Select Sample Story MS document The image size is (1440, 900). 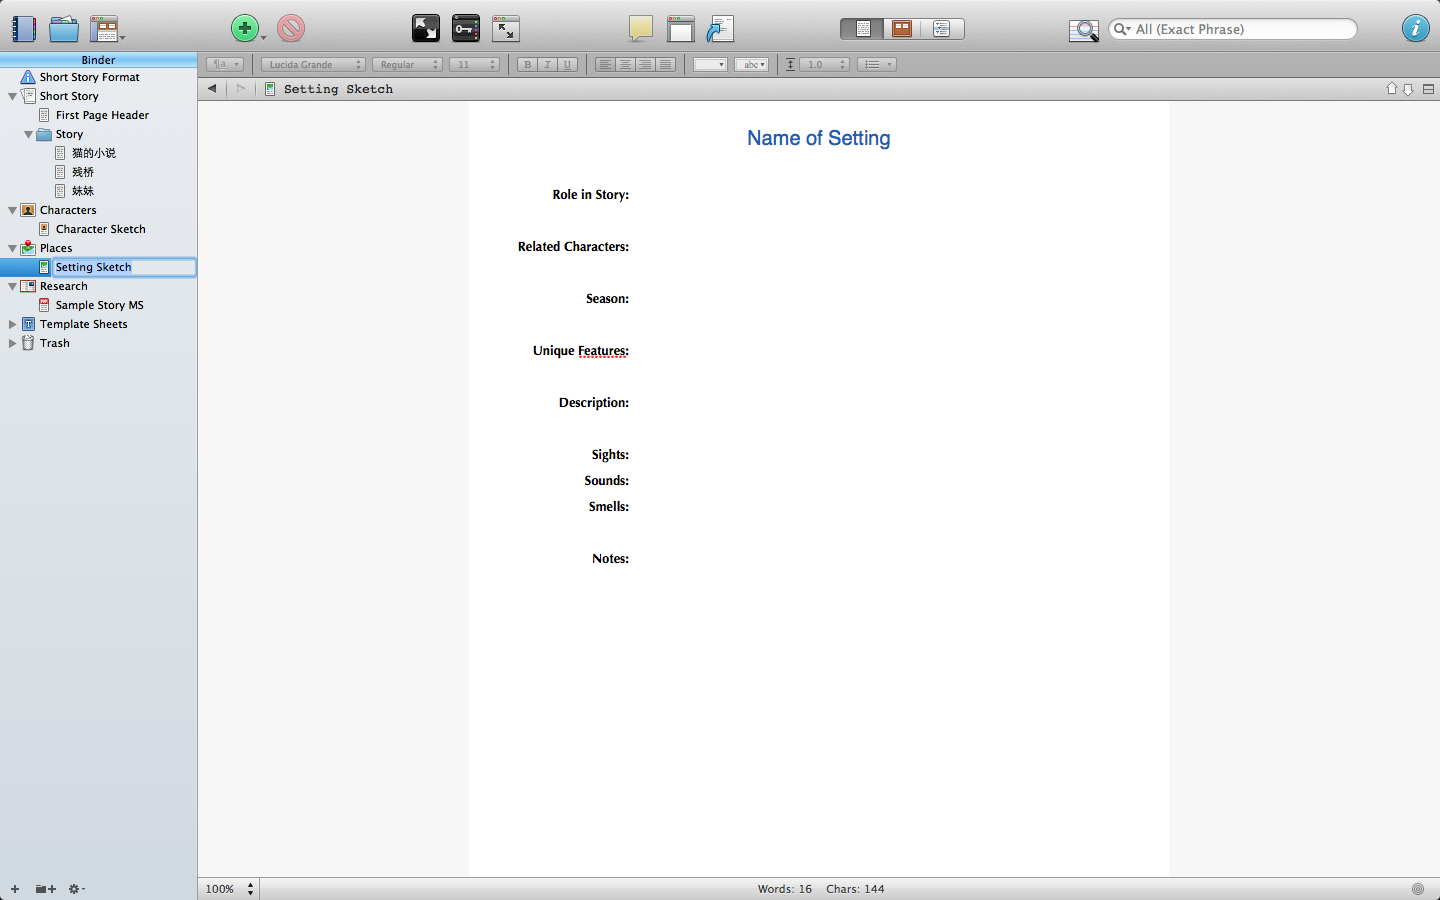pyautogui.click(x=100, y=305)
